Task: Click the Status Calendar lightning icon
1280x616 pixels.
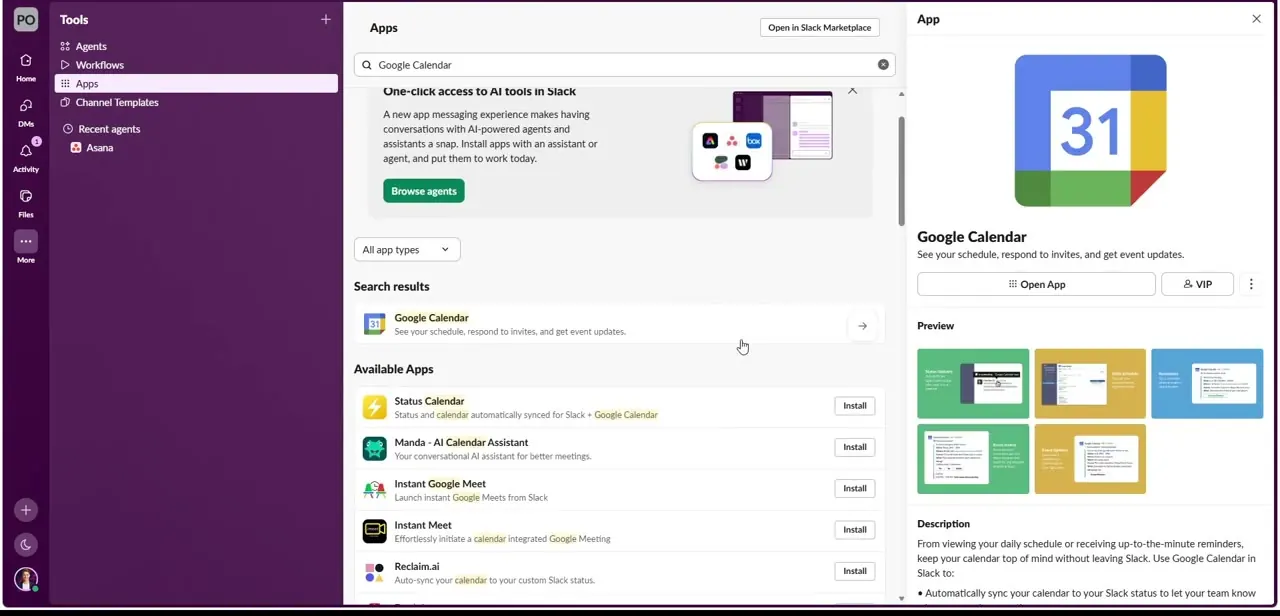Action: pyautogui.click(x=374, y=407)
